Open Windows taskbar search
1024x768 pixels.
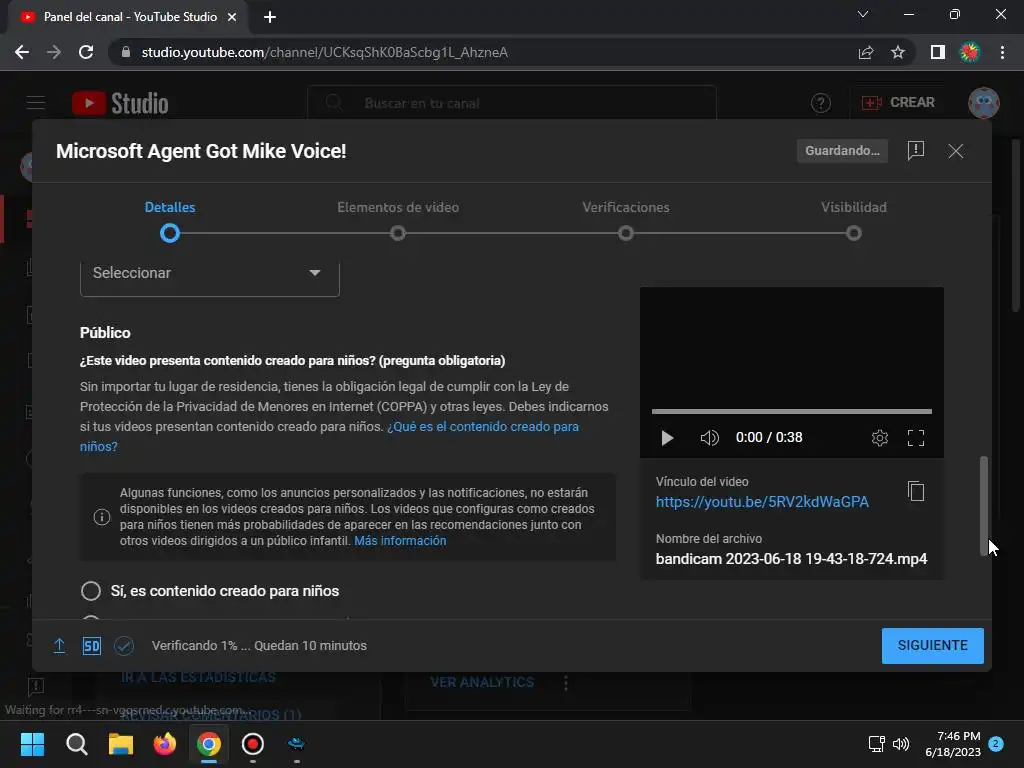click(76, 744)
